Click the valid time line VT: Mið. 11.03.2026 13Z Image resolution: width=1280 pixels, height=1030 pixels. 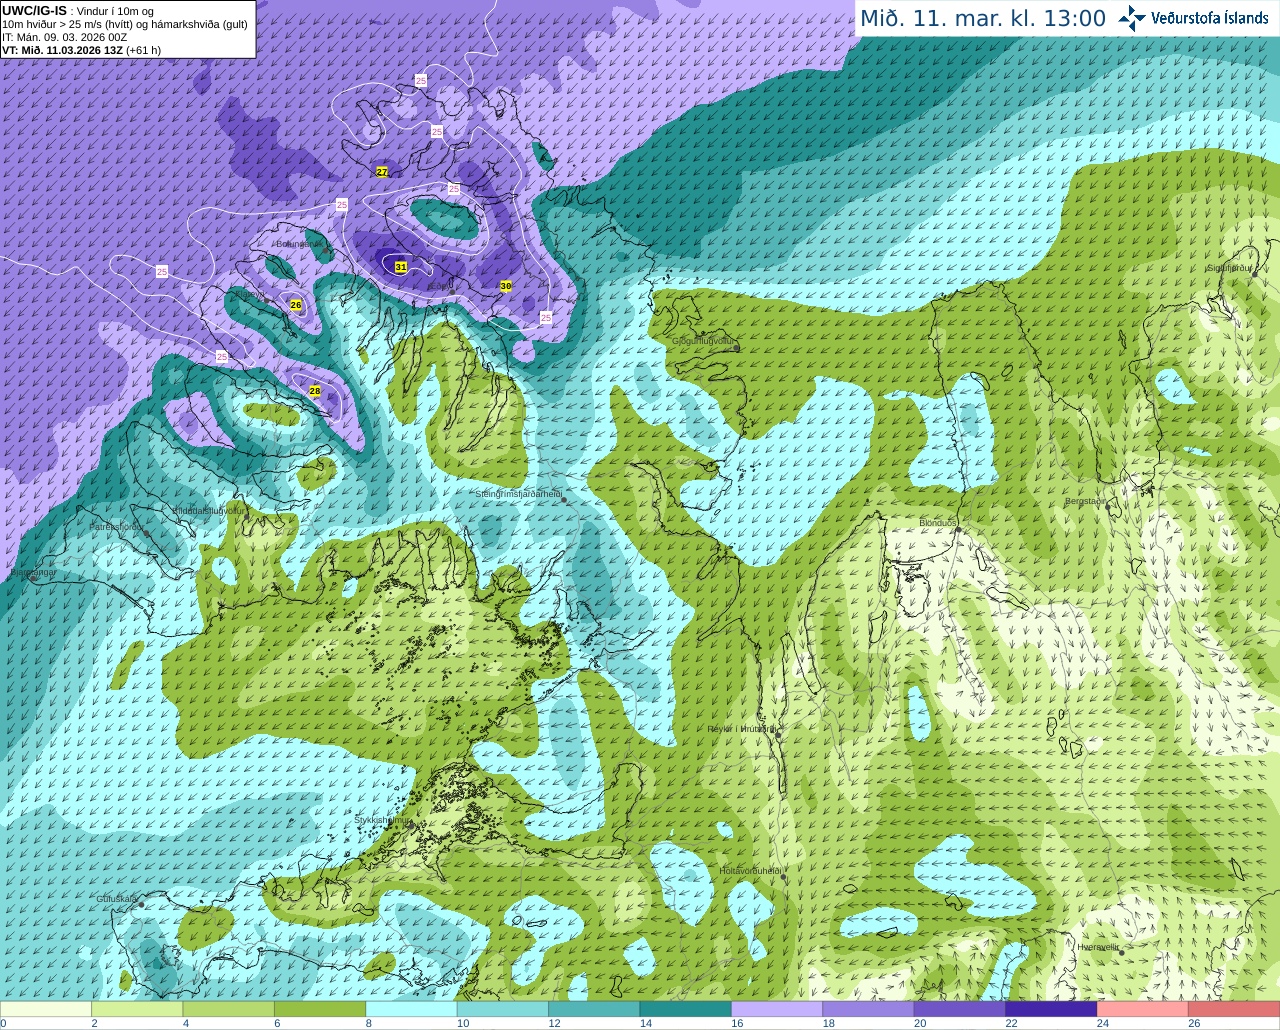coord(81,49)
